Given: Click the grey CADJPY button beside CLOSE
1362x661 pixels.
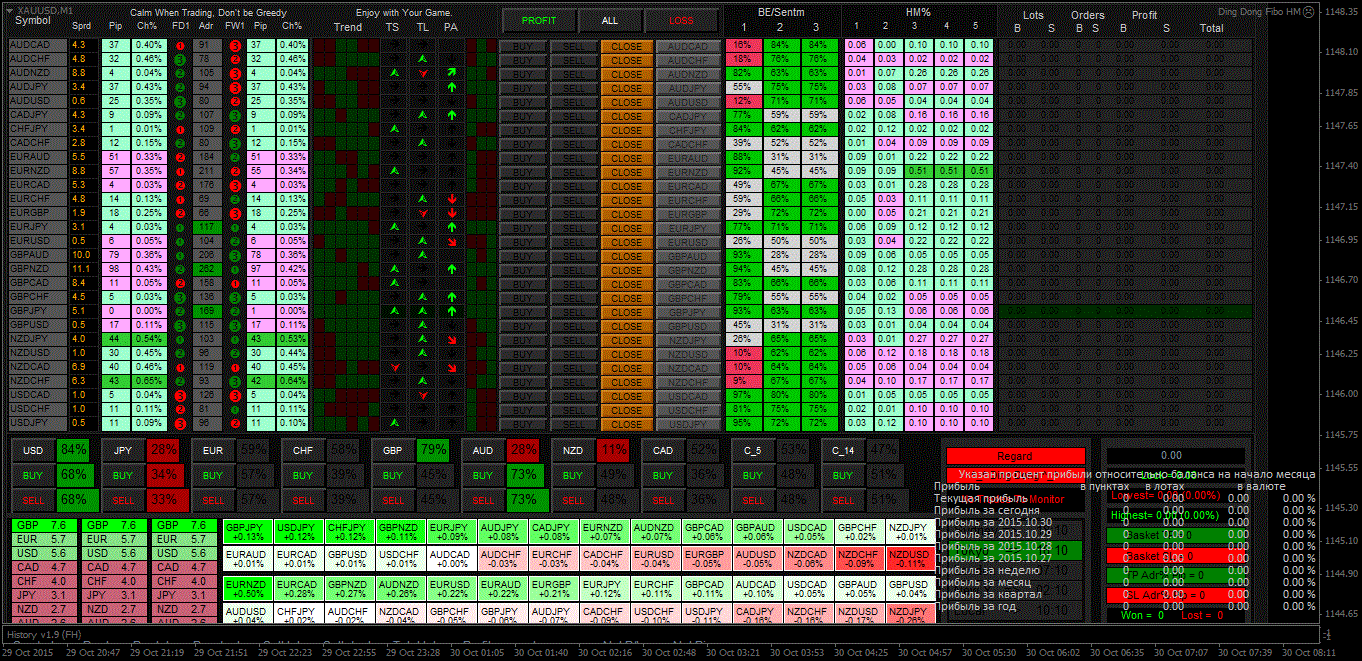Looking at the screenshot, I should click(x=688, y=116).
